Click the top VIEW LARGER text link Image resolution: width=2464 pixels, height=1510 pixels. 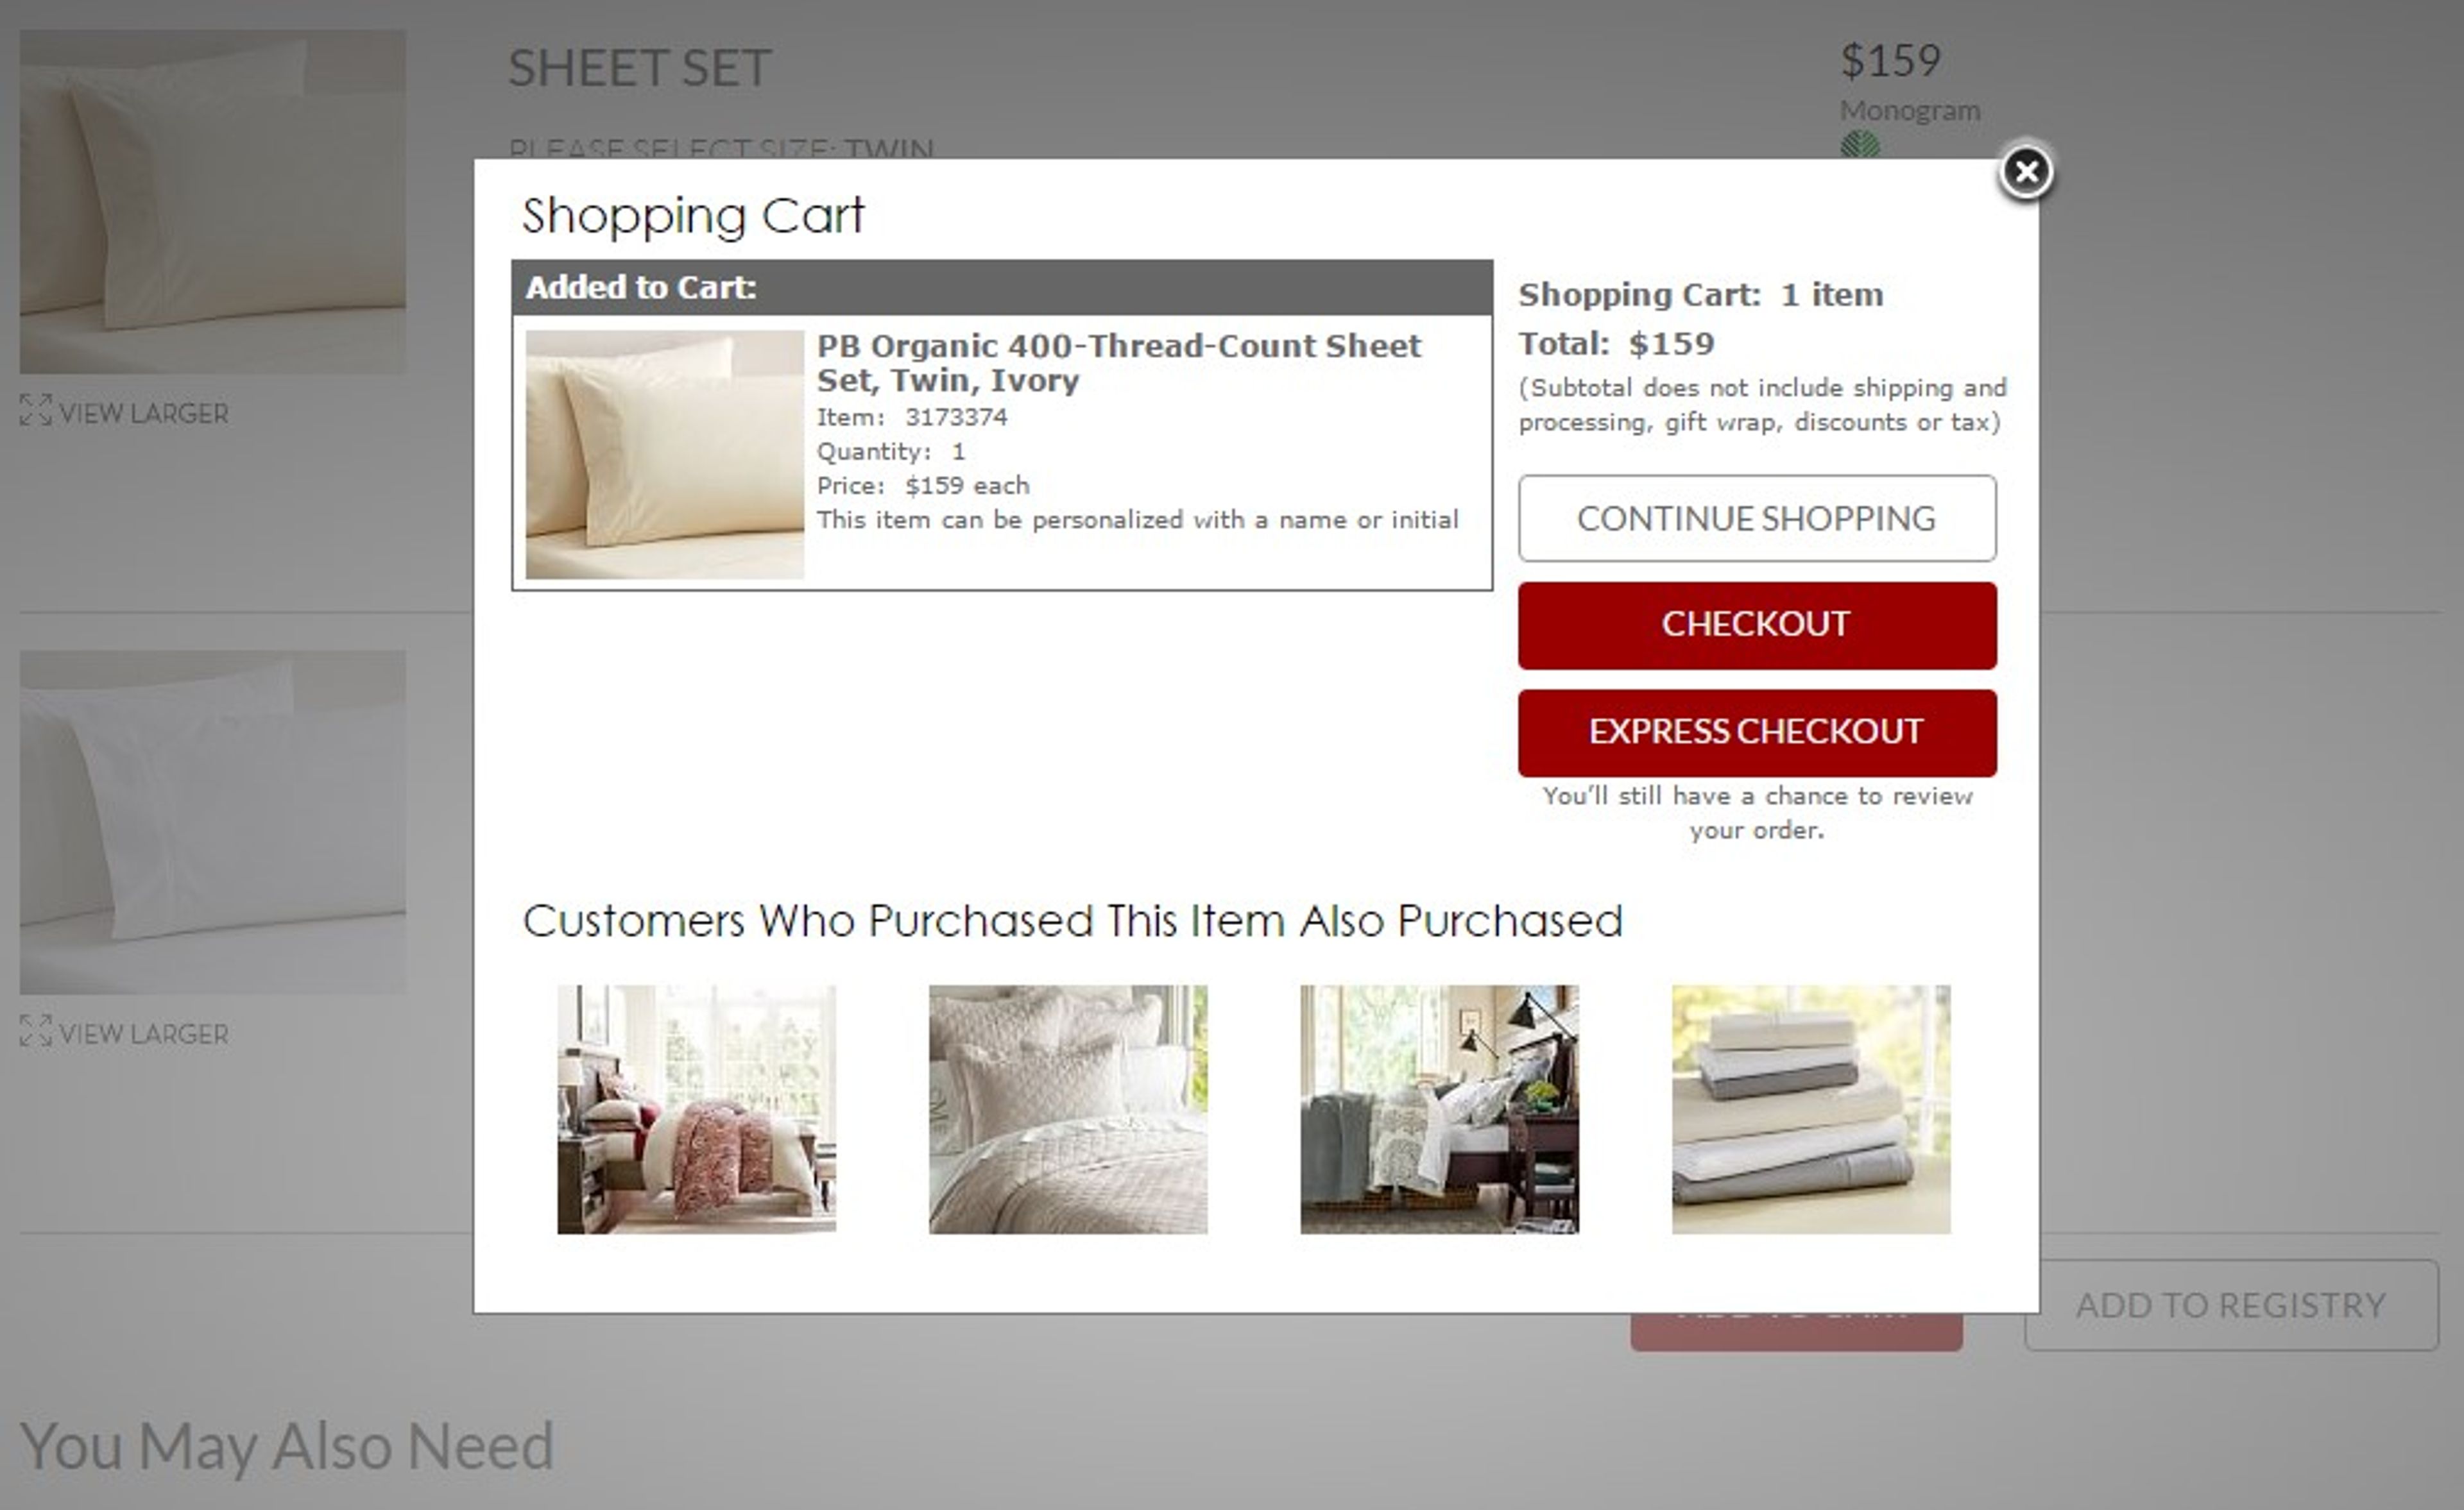(140, 412)
